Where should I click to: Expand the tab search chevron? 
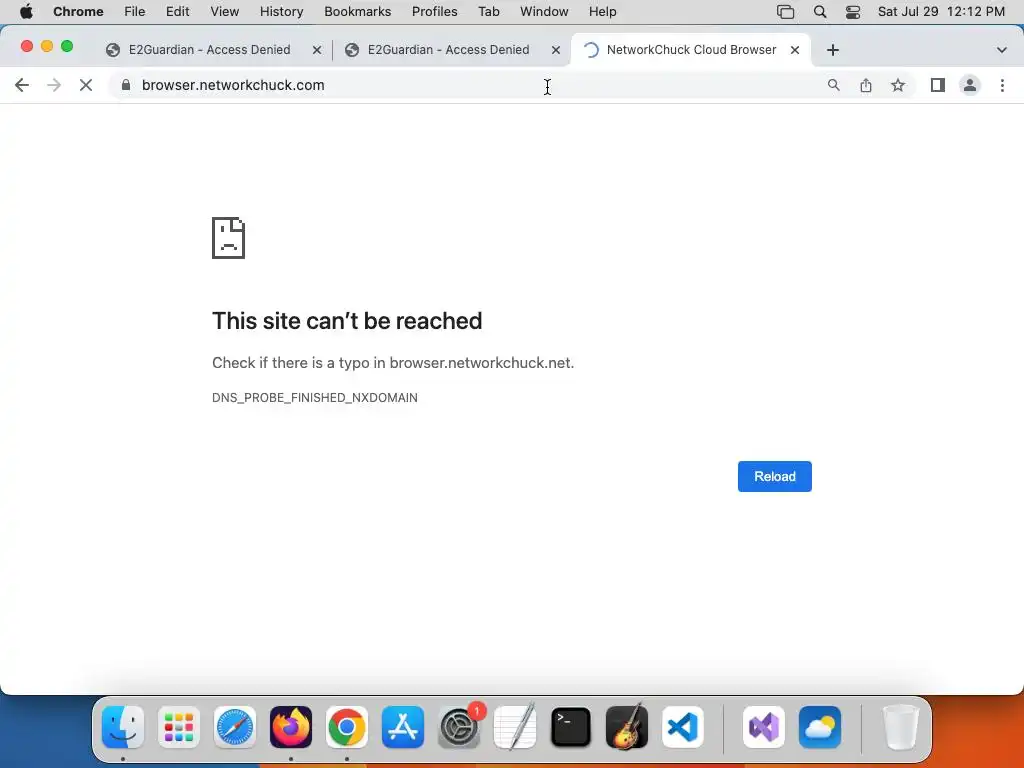pos(1002,50)
